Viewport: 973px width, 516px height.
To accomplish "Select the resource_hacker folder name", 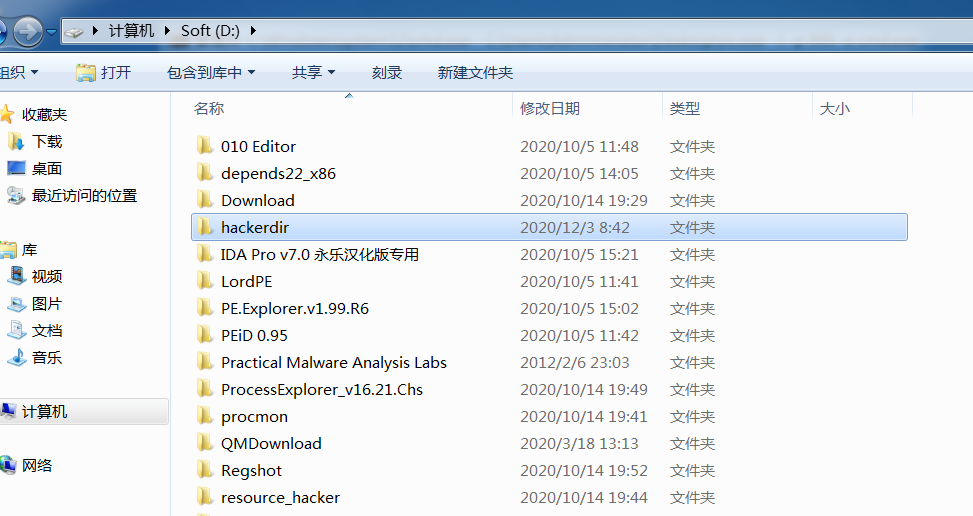I will [x=280, y=497].
